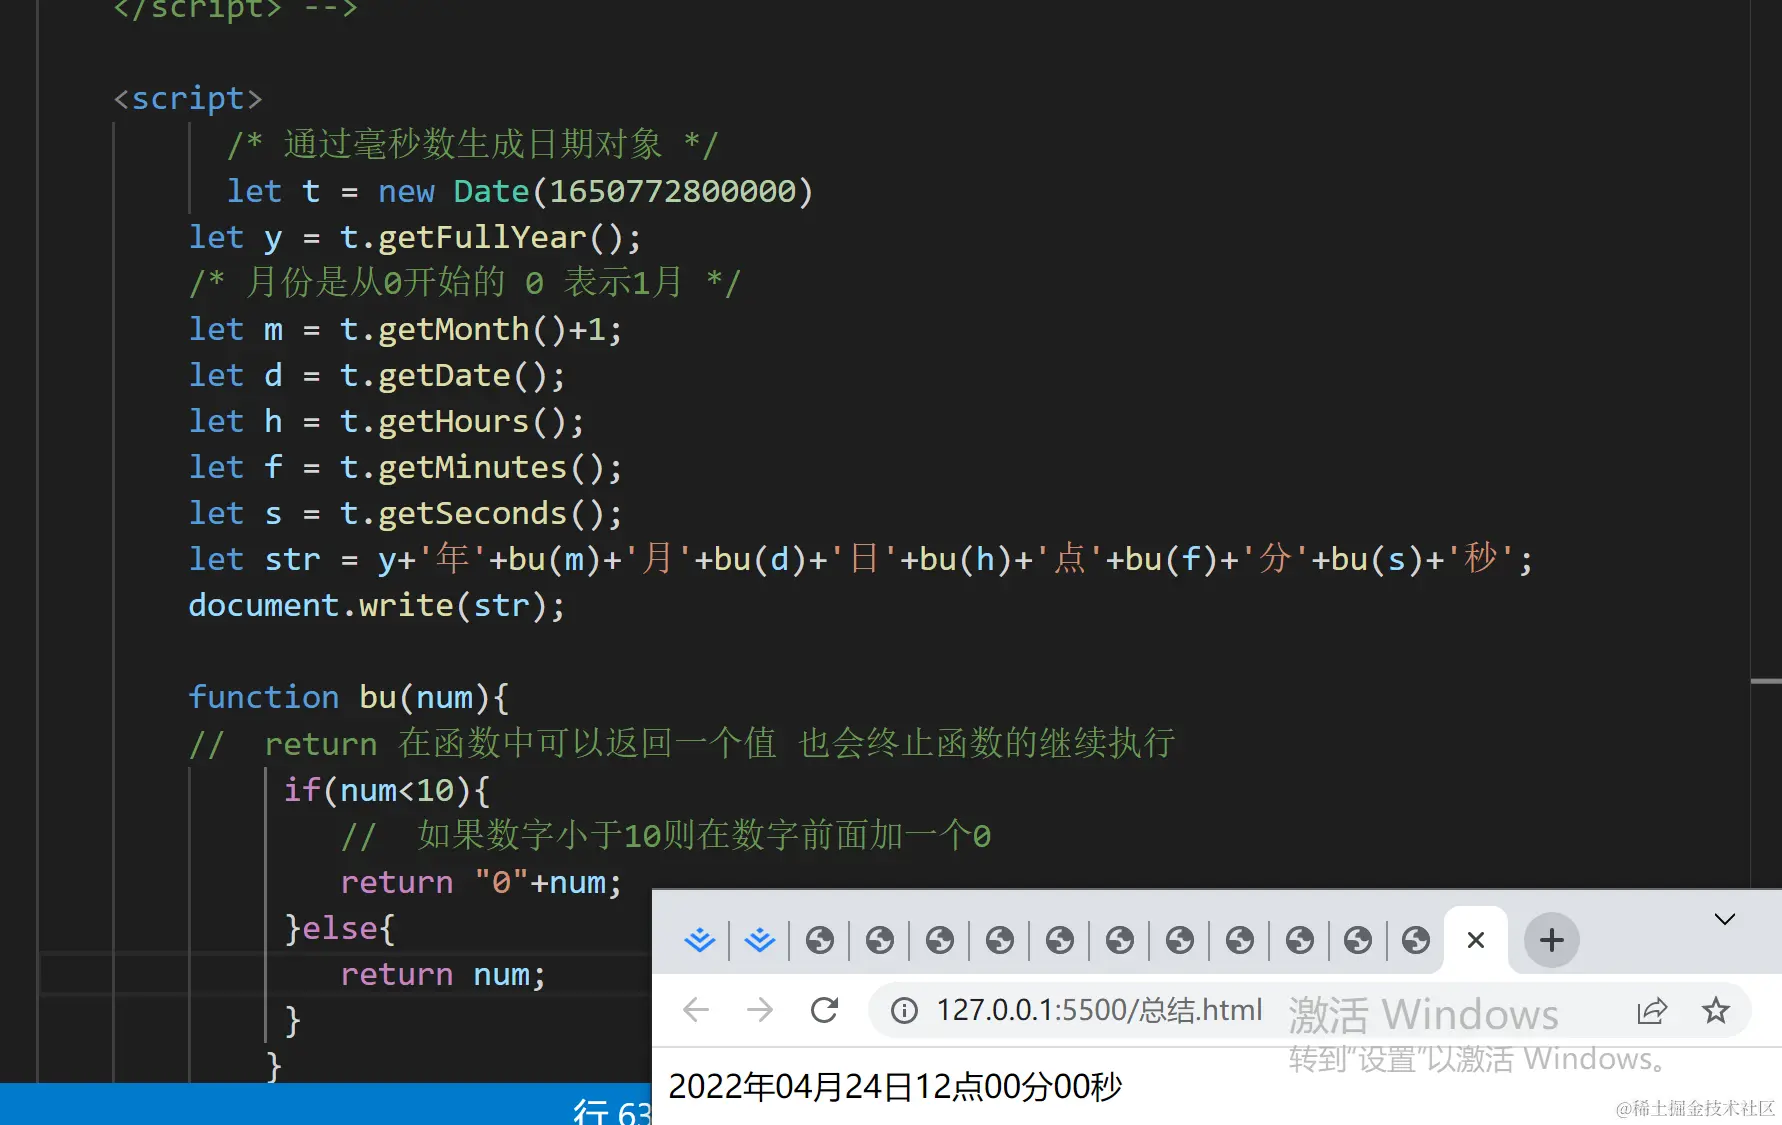
Task: Click the 'document.write(str);' line
Action: 377,606
